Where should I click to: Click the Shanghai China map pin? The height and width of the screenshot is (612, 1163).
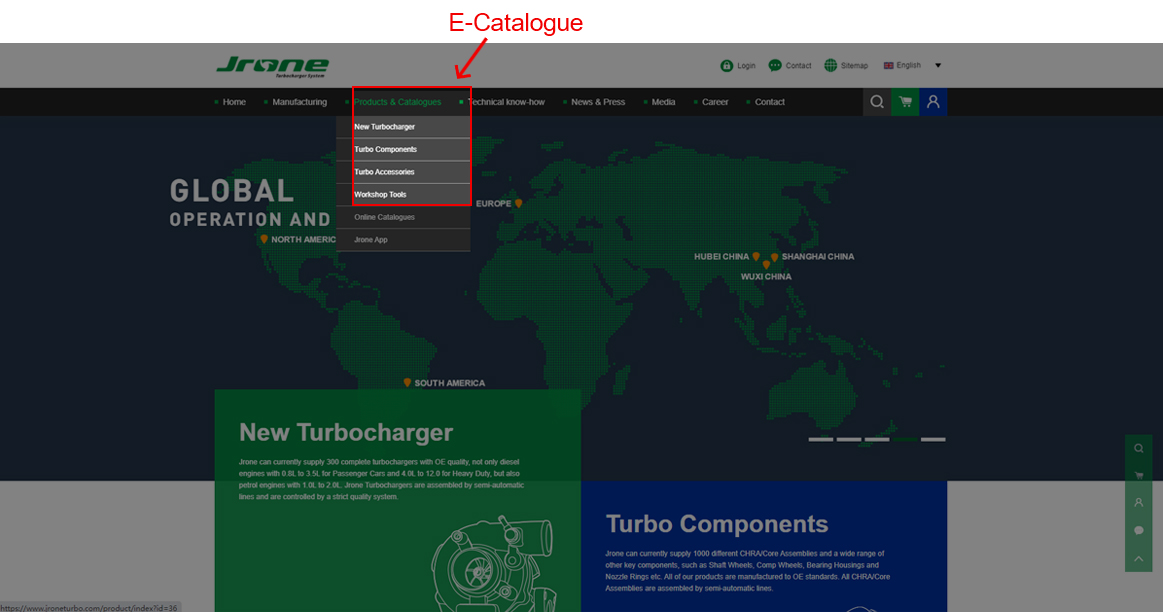pos(774,257)
